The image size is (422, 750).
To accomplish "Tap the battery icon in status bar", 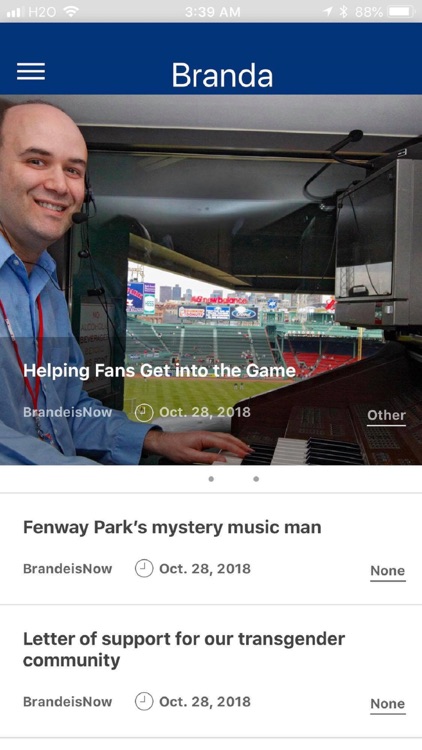I will (x=401, y=12).
